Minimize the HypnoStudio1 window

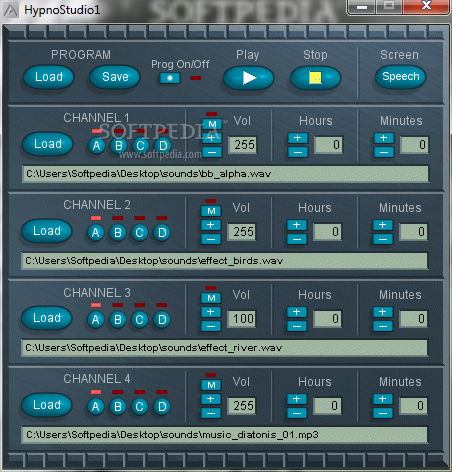pyautogui.click(x=362, y=7)
